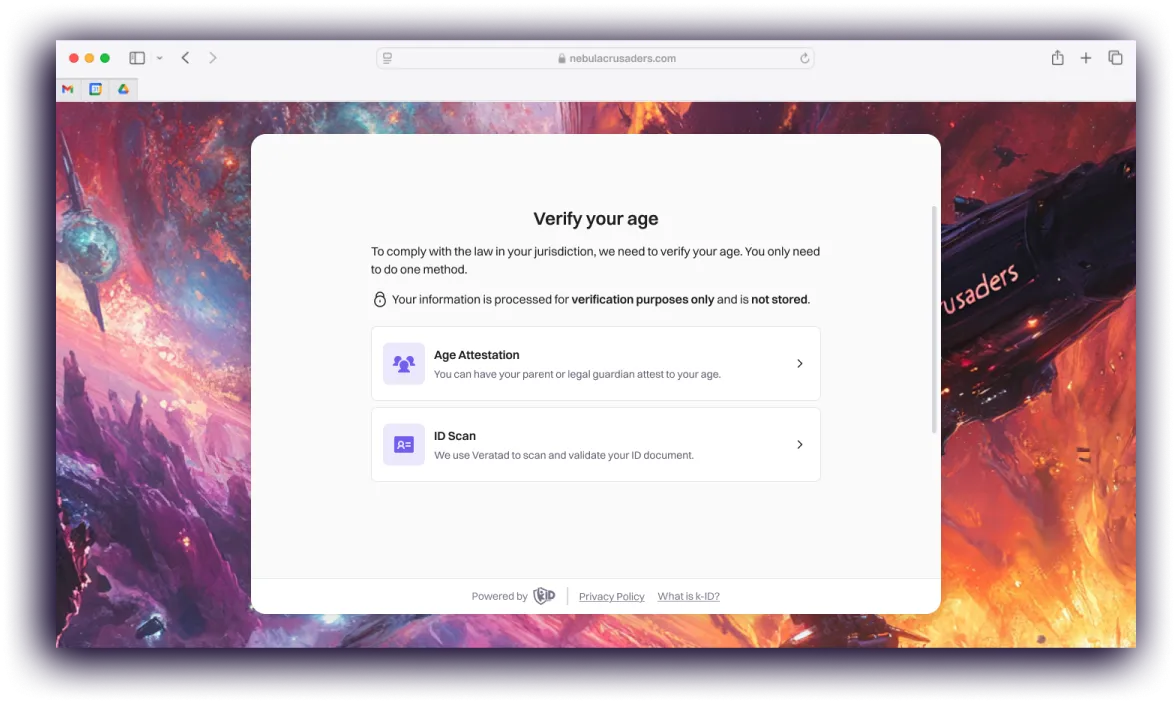This screenshot has height=704, width=1176.
Task: Minimize with the yellow window button
Action: 89,58
